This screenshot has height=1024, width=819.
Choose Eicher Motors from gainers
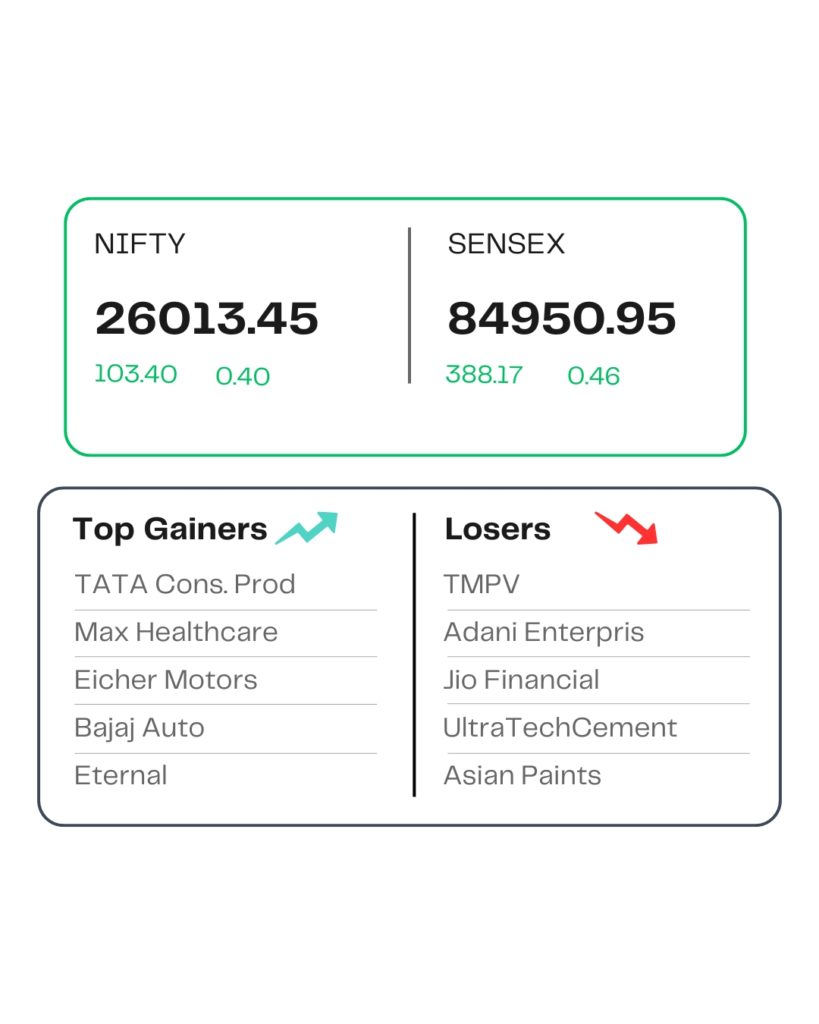pos(166,680)
